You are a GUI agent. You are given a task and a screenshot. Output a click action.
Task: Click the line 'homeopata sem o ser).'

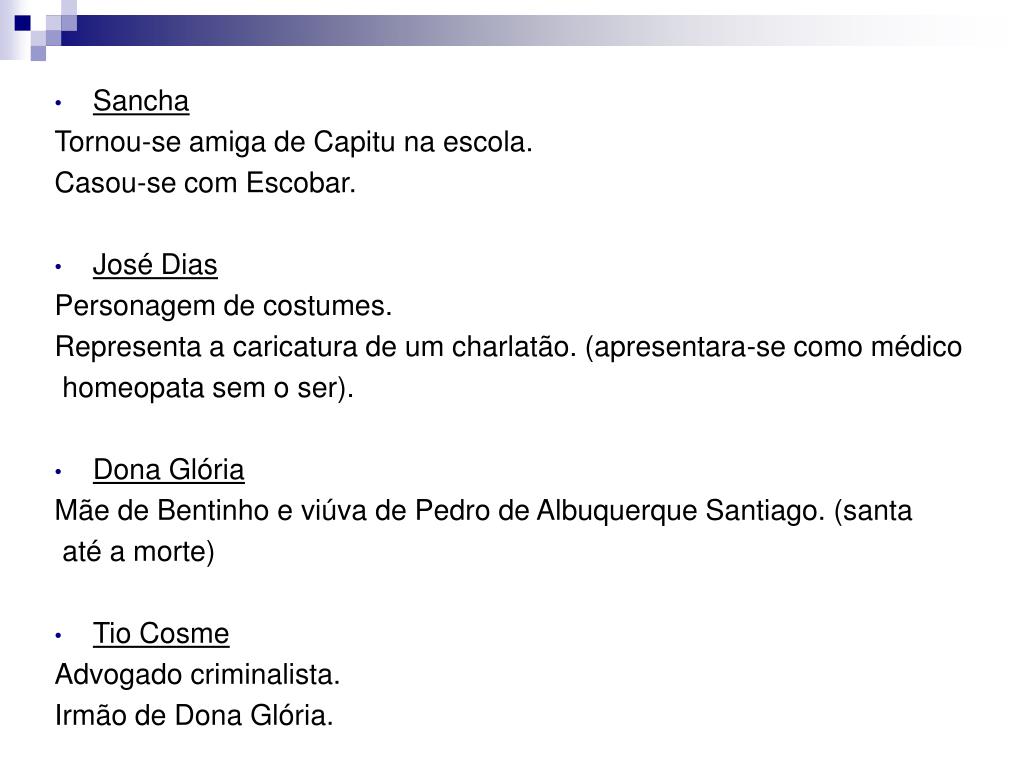pyautogui.click(x=208, y=388)
